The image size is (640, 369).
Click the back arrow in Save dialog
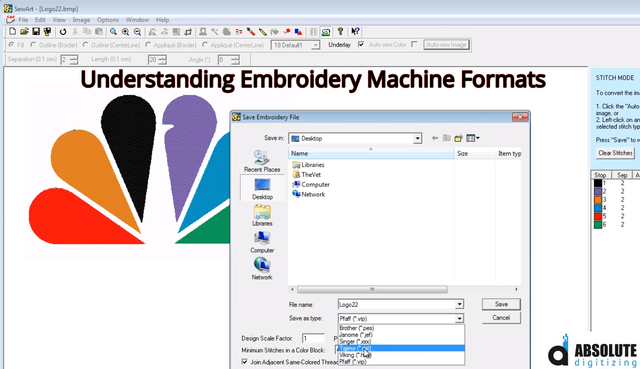pos(435,138)
